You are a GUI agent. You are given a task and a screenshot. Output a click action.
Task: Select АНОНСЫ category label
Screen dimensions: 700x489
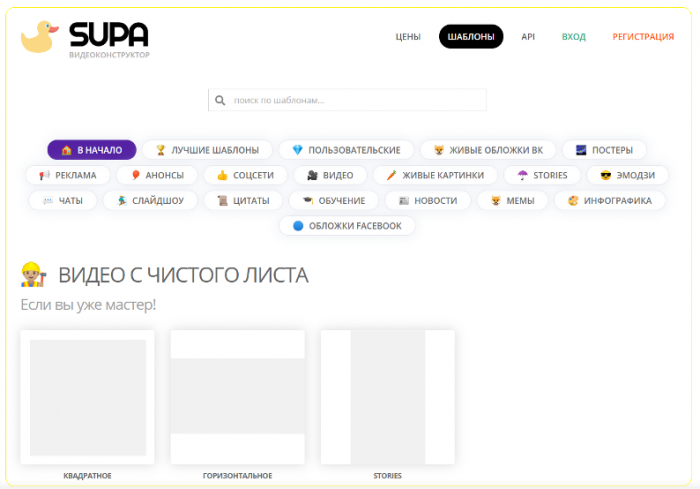point(165,175)
